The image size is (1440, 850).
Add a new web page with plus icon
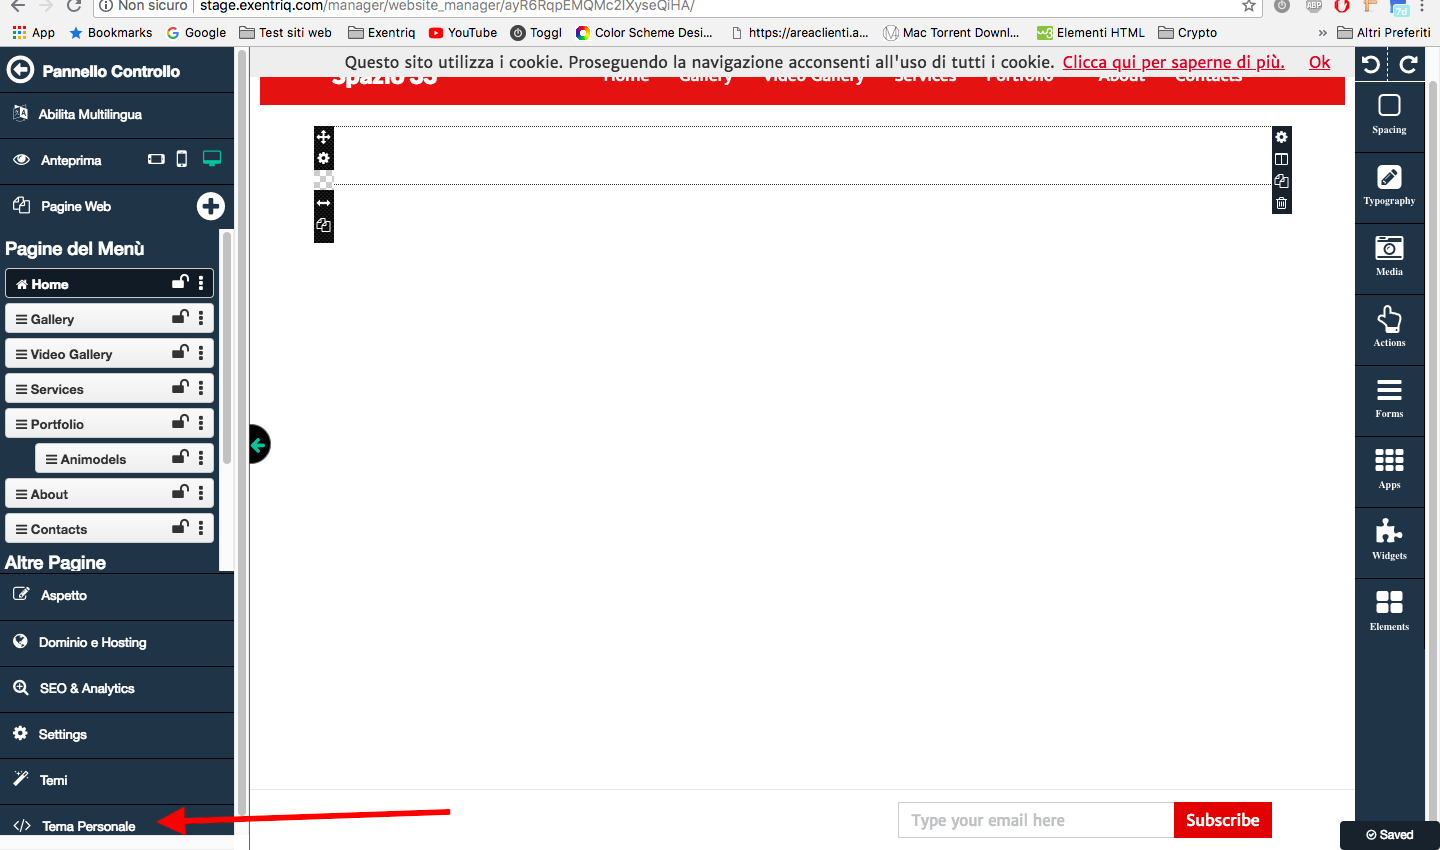point(210,206)
